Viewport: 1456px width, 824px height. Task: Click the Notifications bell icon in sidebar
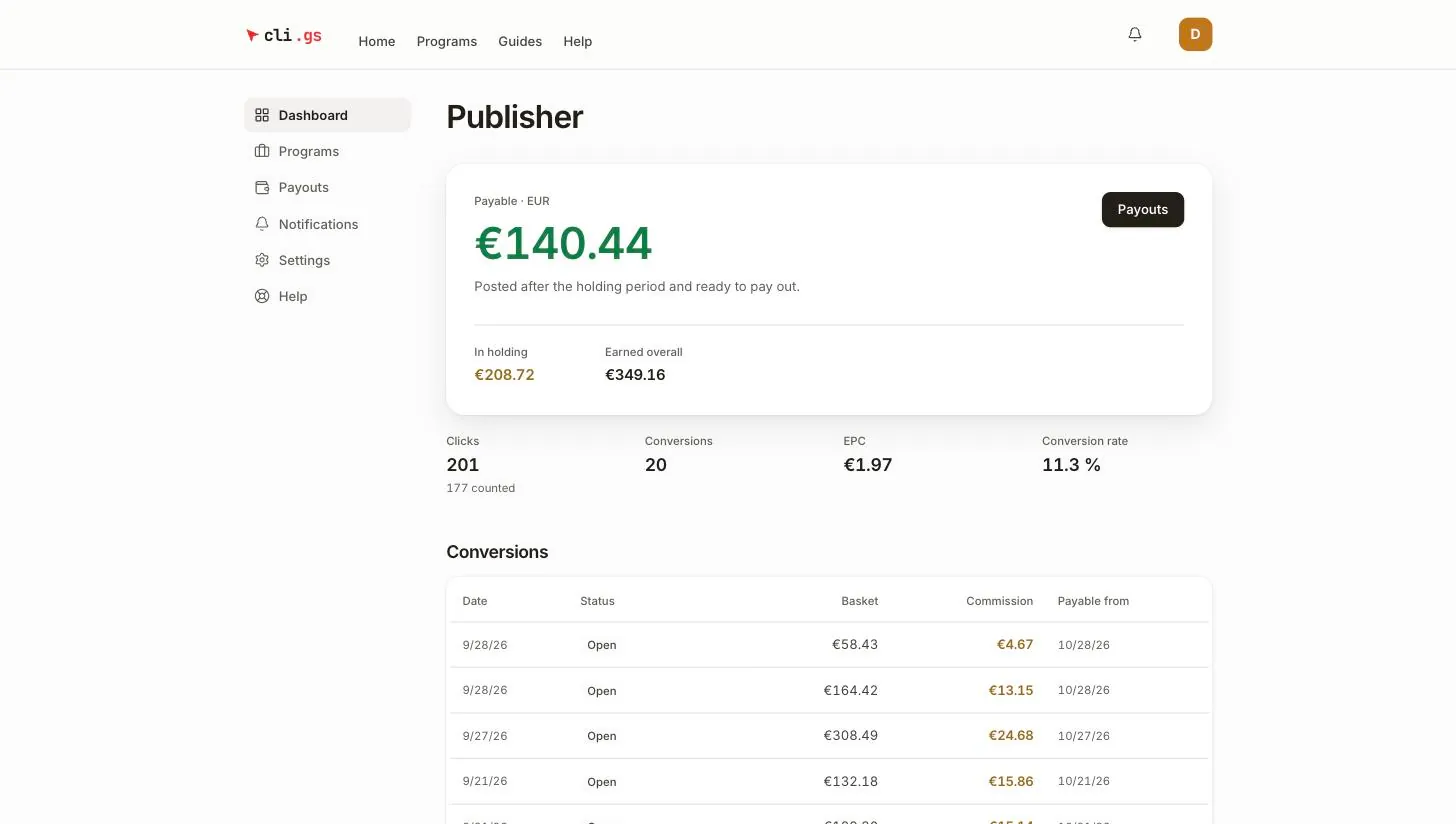262,224
